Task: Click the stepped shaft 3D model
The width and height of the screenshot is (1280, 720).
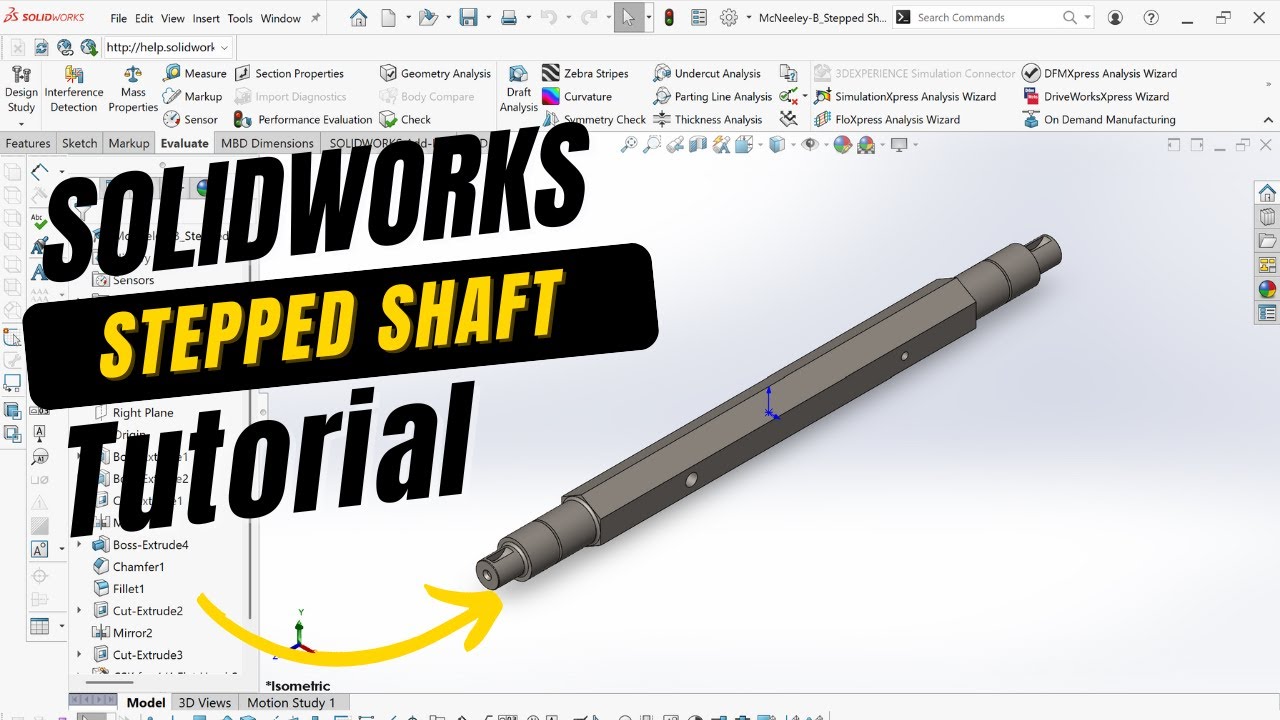Action: point(768,410)
